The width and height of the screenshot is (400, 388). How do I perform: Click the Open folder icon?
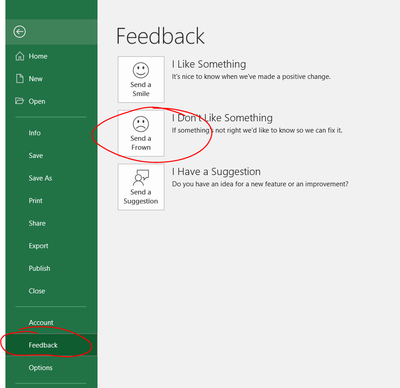(x=20, y=101)
